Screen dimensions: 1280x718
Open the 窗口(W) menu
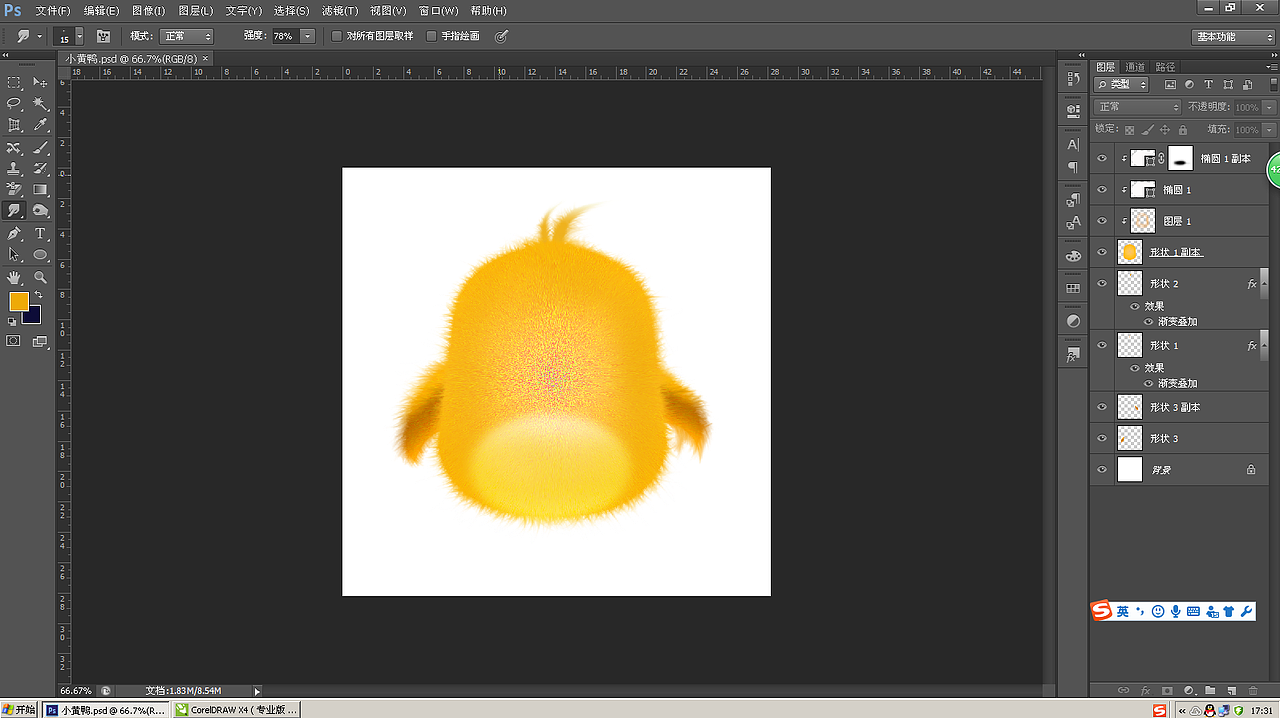pos(438,10)
